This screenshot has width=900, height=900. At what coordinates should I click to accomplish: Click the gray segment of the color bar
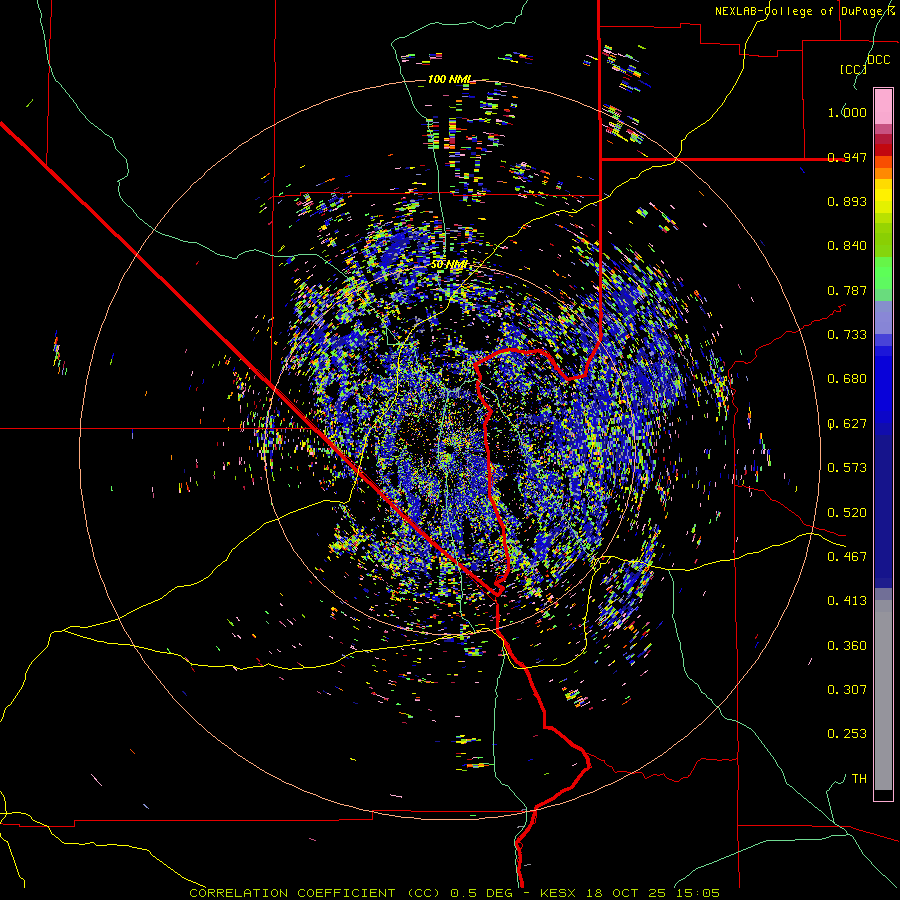(x=883, y=695)
